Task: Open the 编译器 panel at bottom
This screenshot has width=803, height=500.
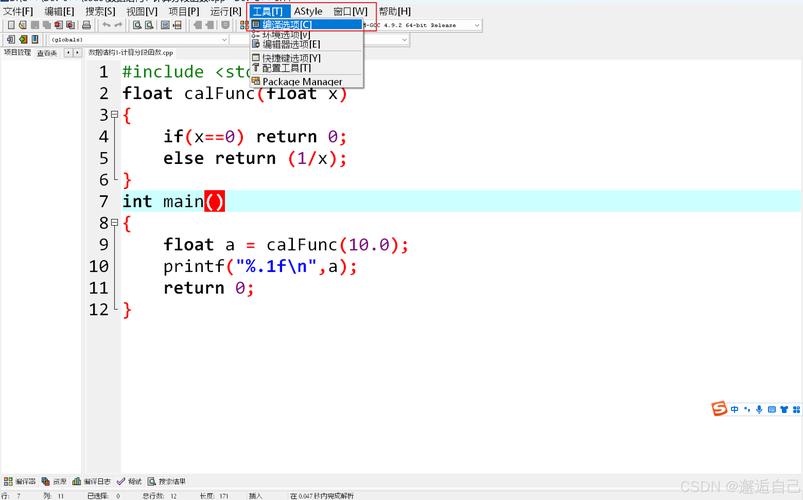Action: 20,481
